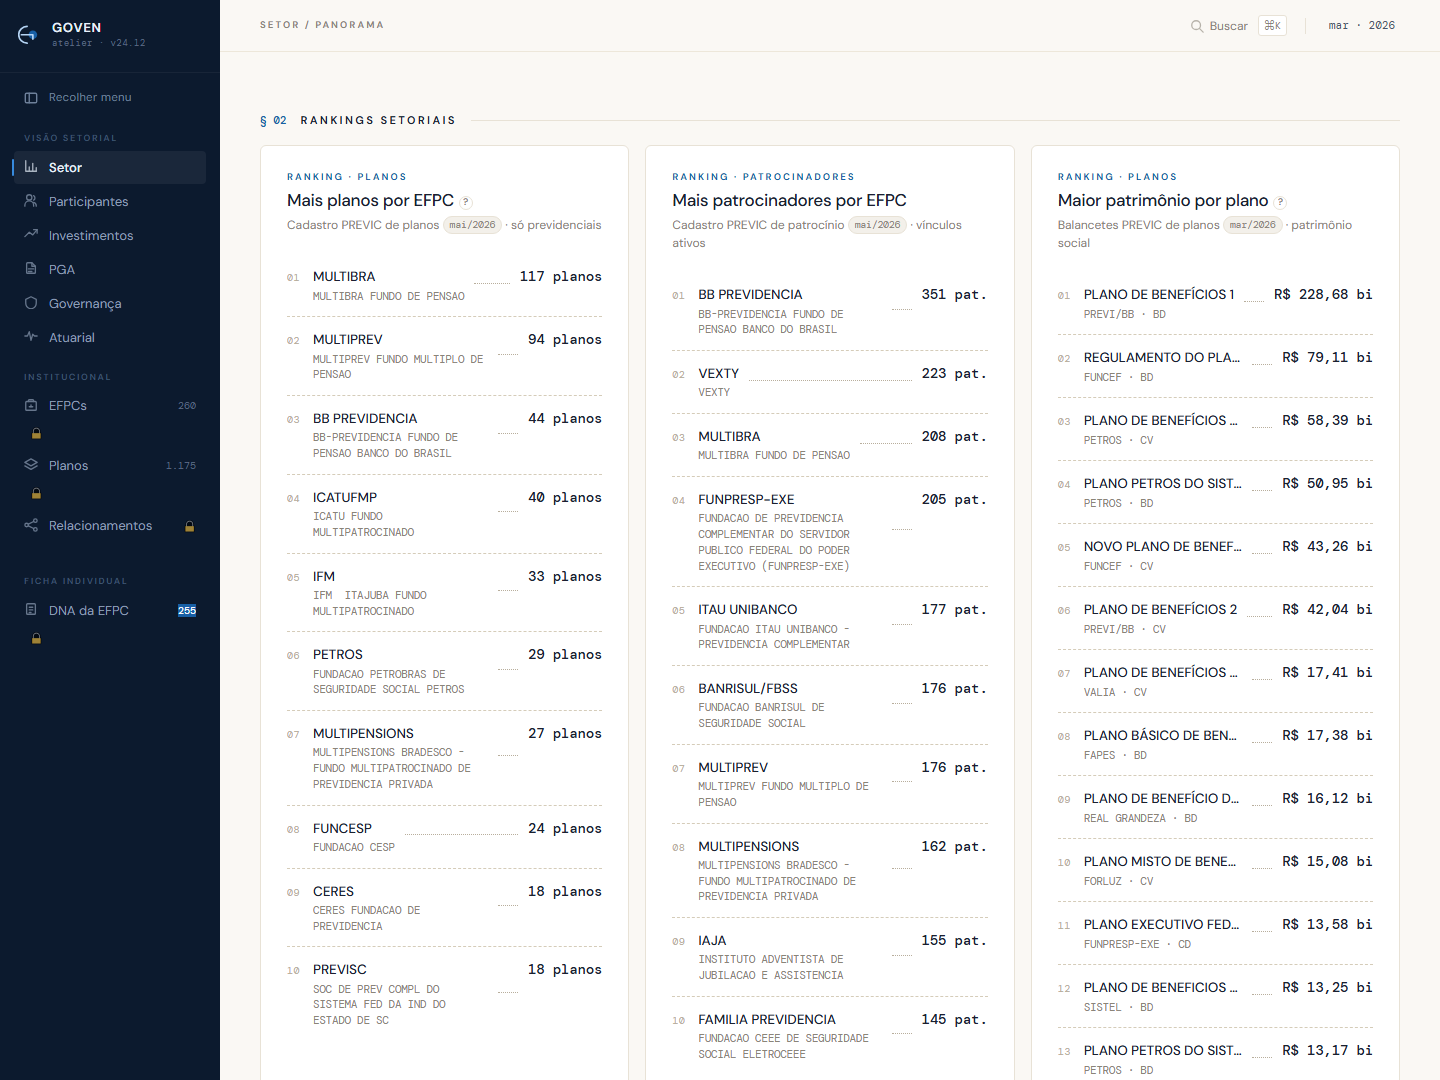Open the PREVISC ranking row
This screenshot has height=1080, width=1440.
(x=444, y=994)
